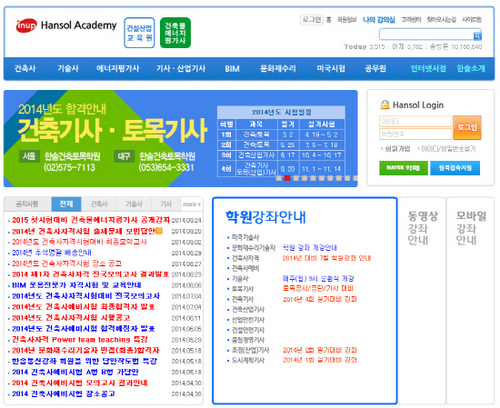Go to 나의 강의실
Viewport: 500px width, 408px height.
click(x=379, y=20)
